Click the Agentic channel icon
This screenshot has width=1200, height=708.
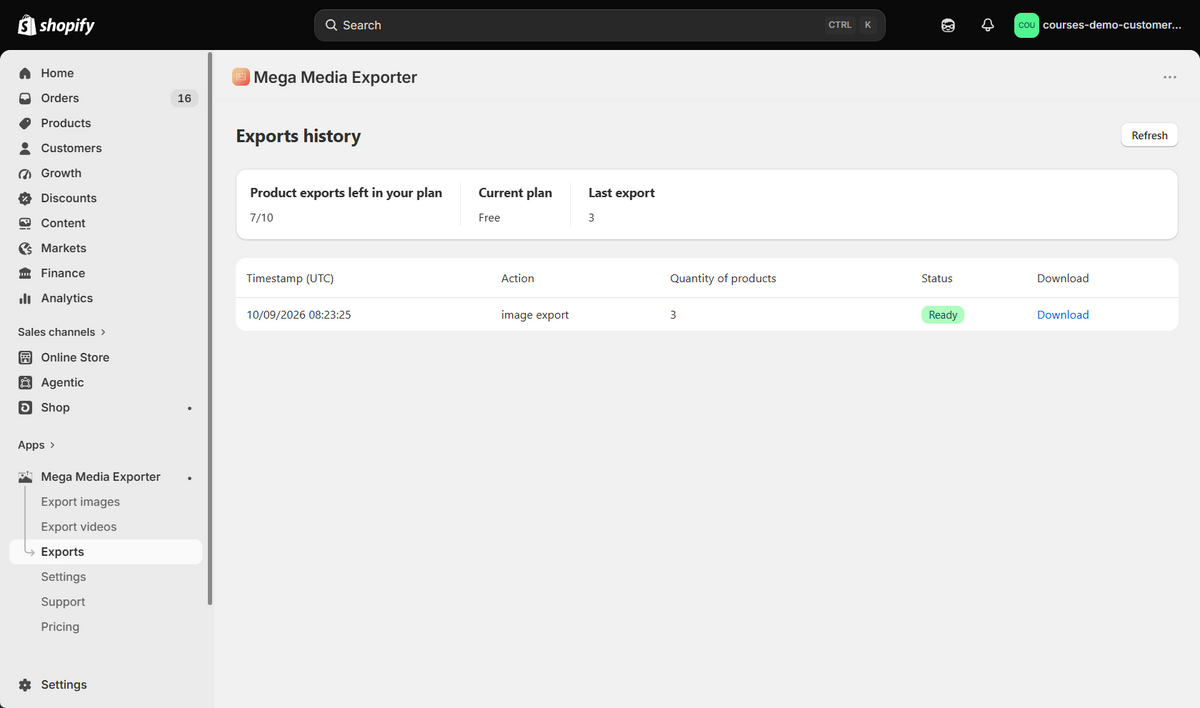coord(25,382)
